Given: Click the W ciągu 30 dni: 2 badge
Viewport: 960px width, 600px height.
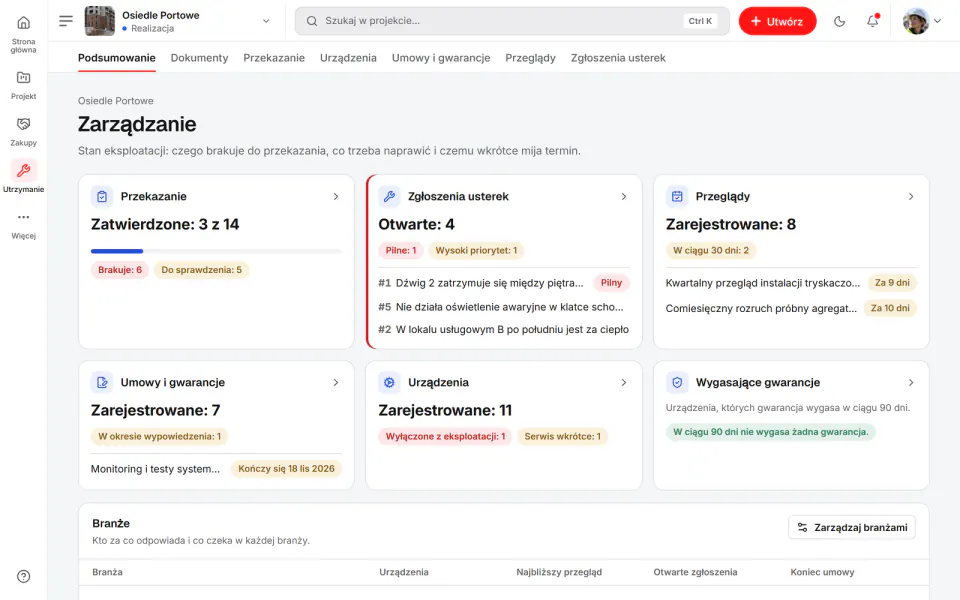Looking at the screenshot, I should (x=711, y=250).
